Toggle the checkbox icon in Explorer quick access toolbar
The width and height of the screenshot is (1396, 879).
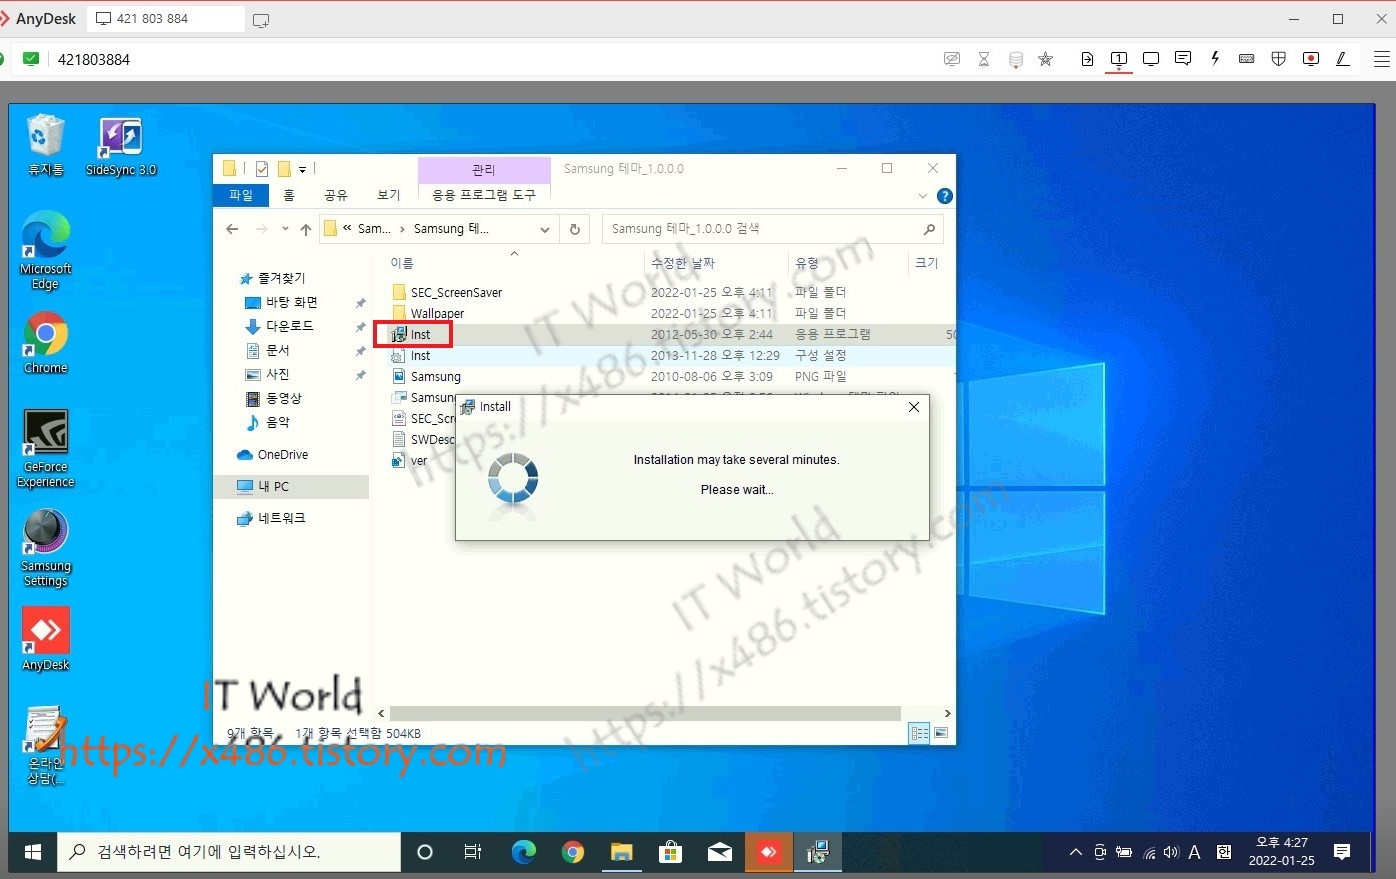pyautogui.click(x=262, y=169)
